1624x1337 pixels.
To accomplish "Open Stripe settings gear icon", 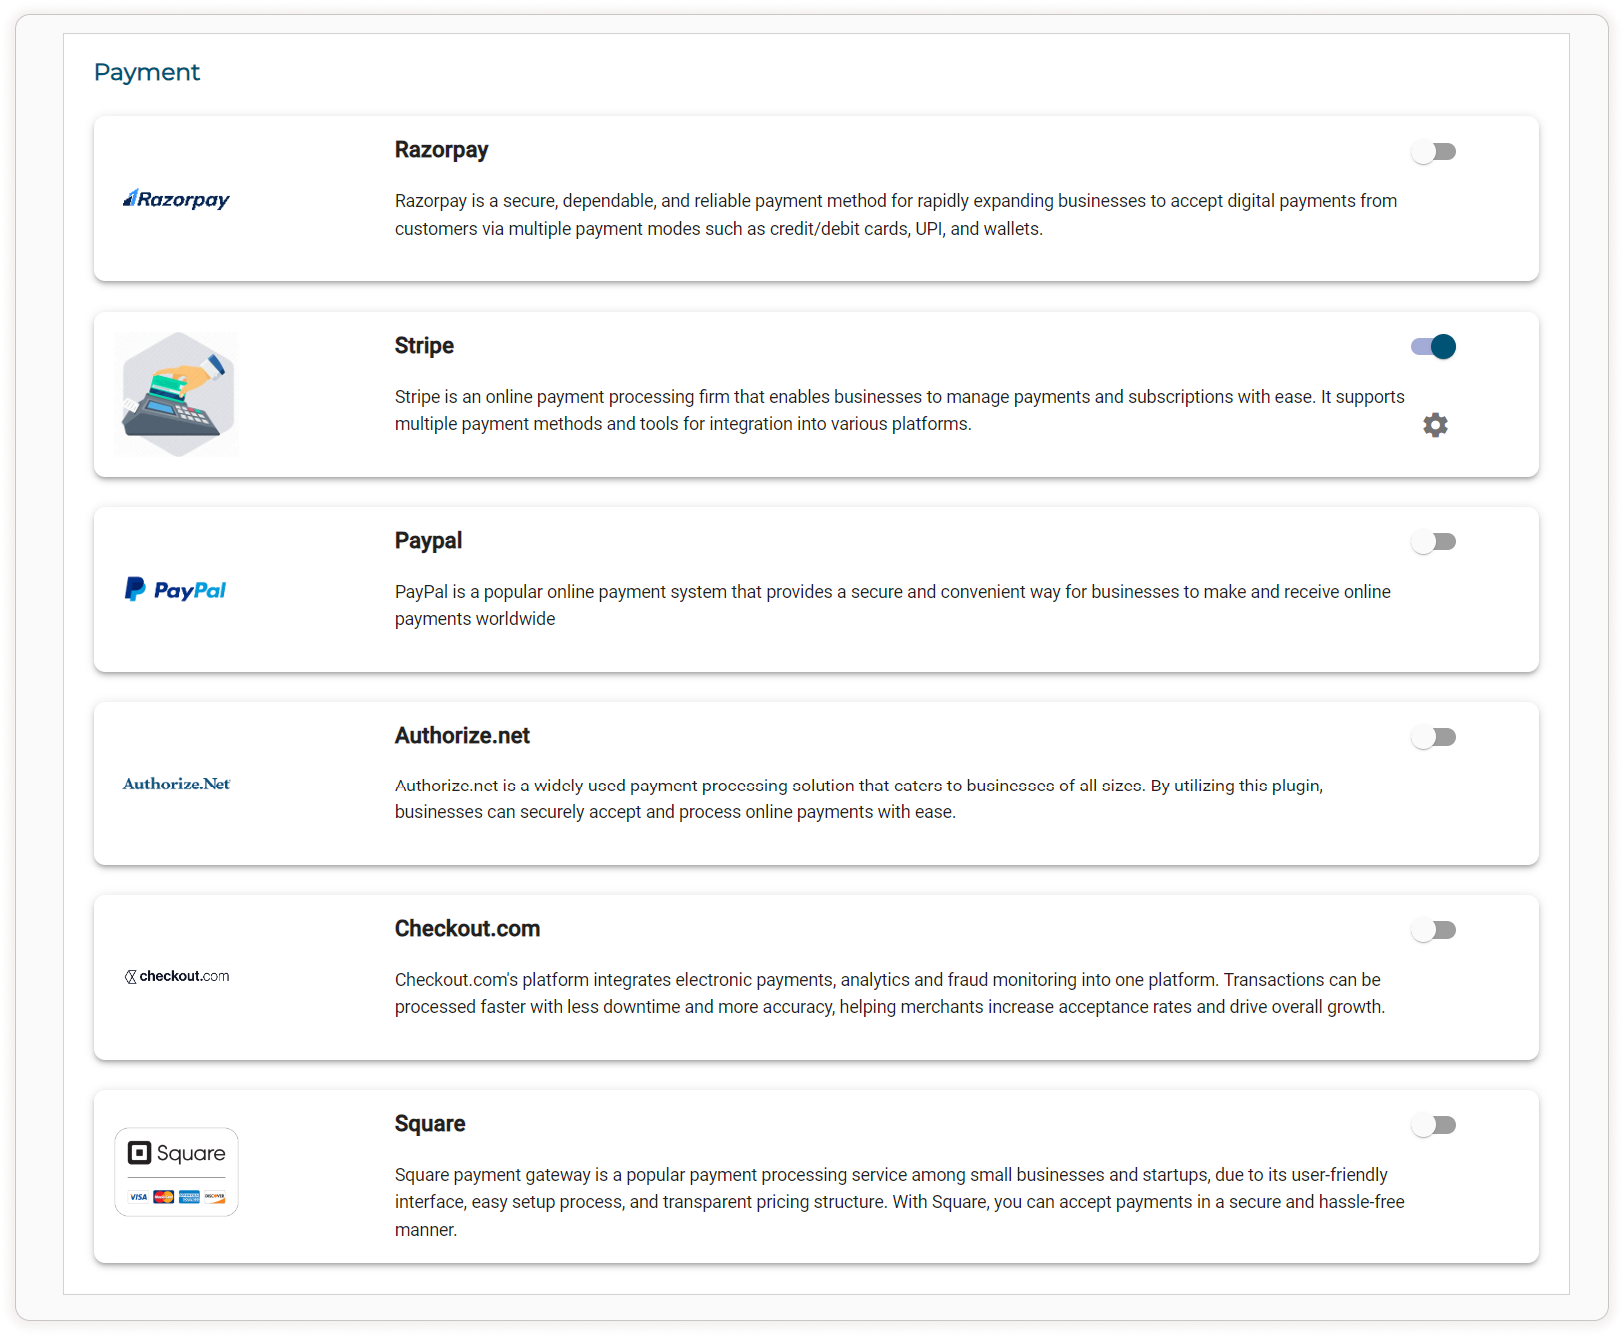I will click(1435, 425).
